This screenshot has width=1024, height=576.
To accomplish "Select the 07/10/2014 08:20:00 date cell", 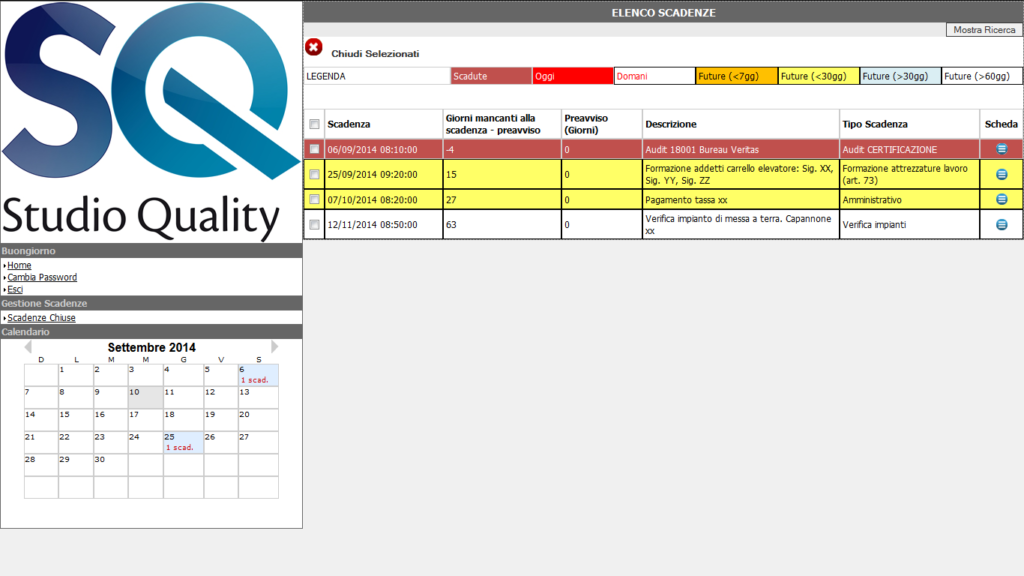I will click(383, 200).
